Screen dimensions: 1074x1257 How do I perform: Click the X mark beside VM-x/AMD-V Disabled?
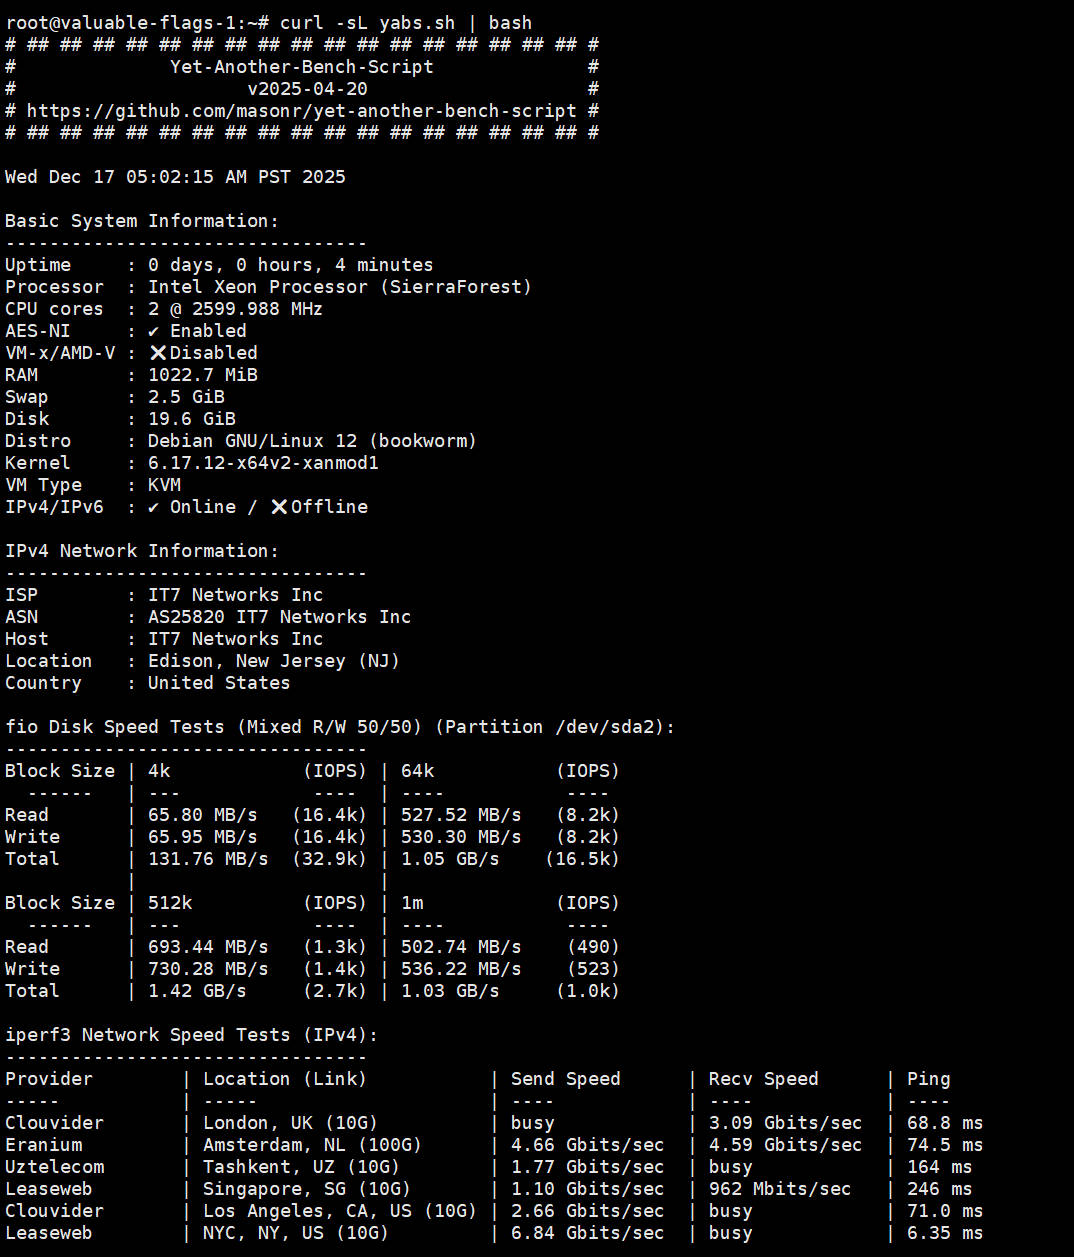coord(158,353)
